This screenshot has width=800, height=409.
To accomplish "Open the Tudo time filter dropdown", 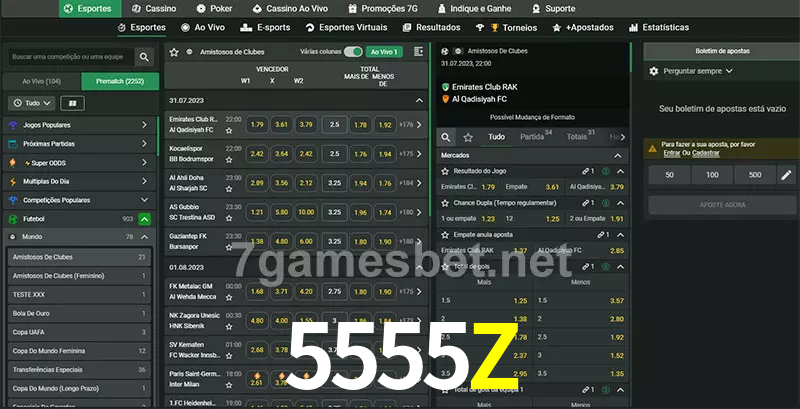I will [30, 103].
